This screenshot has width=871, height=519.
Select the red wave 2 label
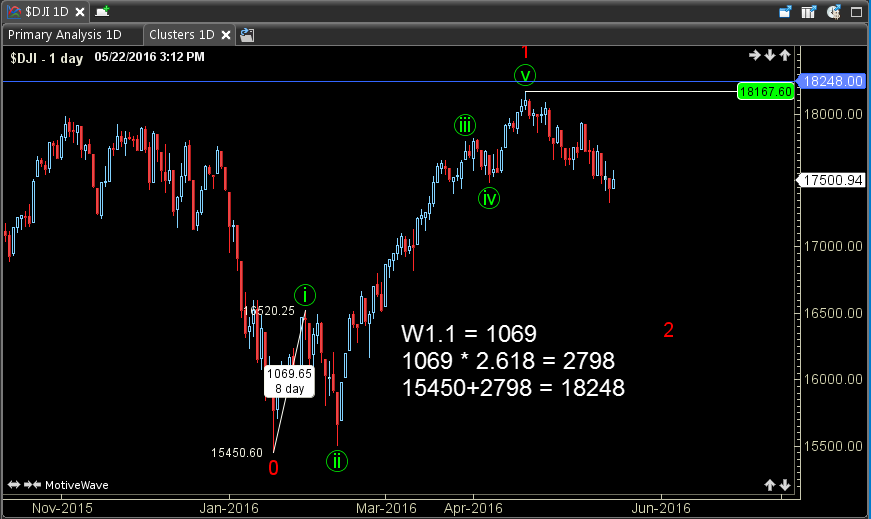coord(669,330)
